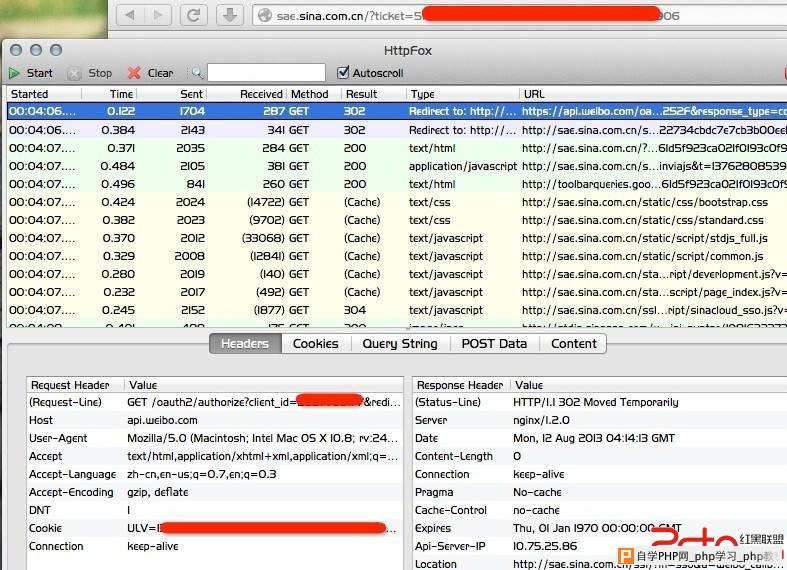Sort by the Method column header
This screenshot has width=787, height=570.
314,94
